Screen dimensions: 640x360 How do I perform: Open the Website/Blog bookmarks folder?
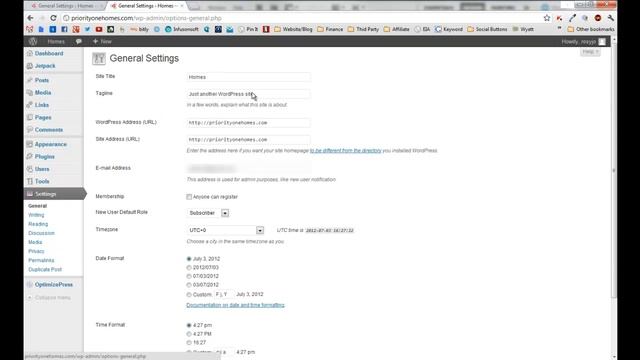(293, 29)
